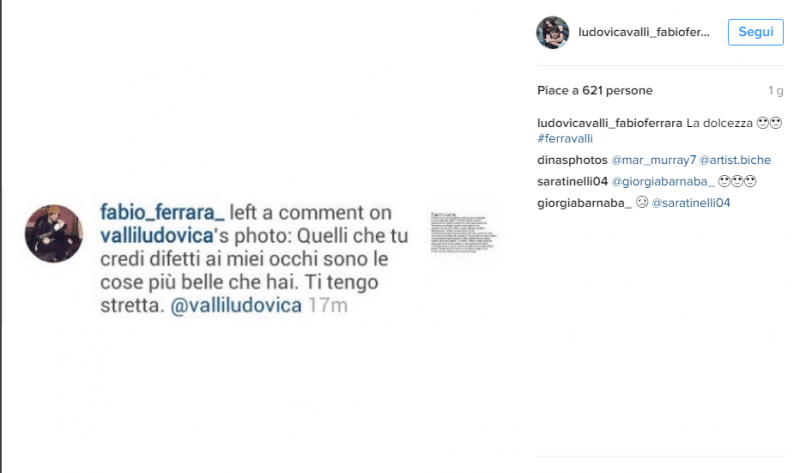
Task: Open @mar_murray7 mention
Action: 654,160
